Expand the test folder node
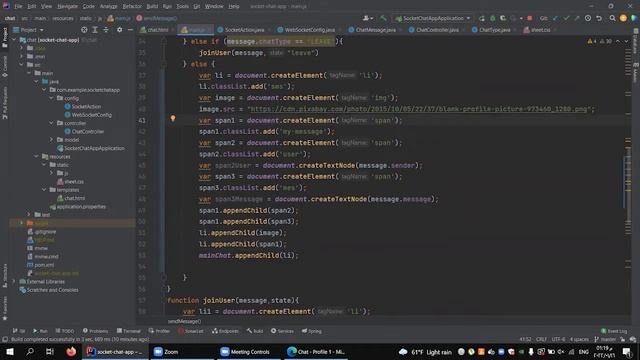 click(29, 214)
